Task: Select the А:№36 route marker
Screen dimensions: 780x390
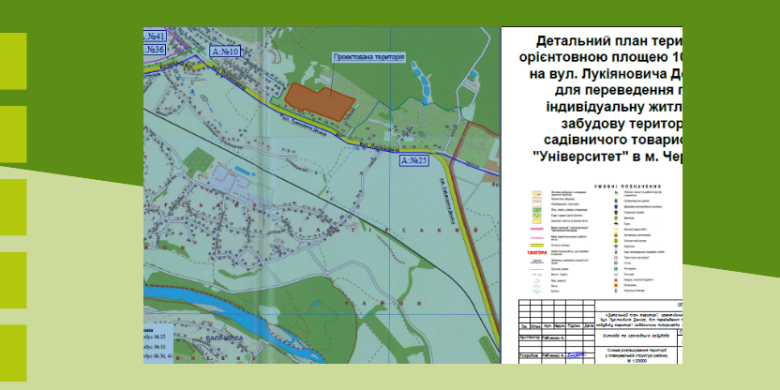Action: pos(155,50)
